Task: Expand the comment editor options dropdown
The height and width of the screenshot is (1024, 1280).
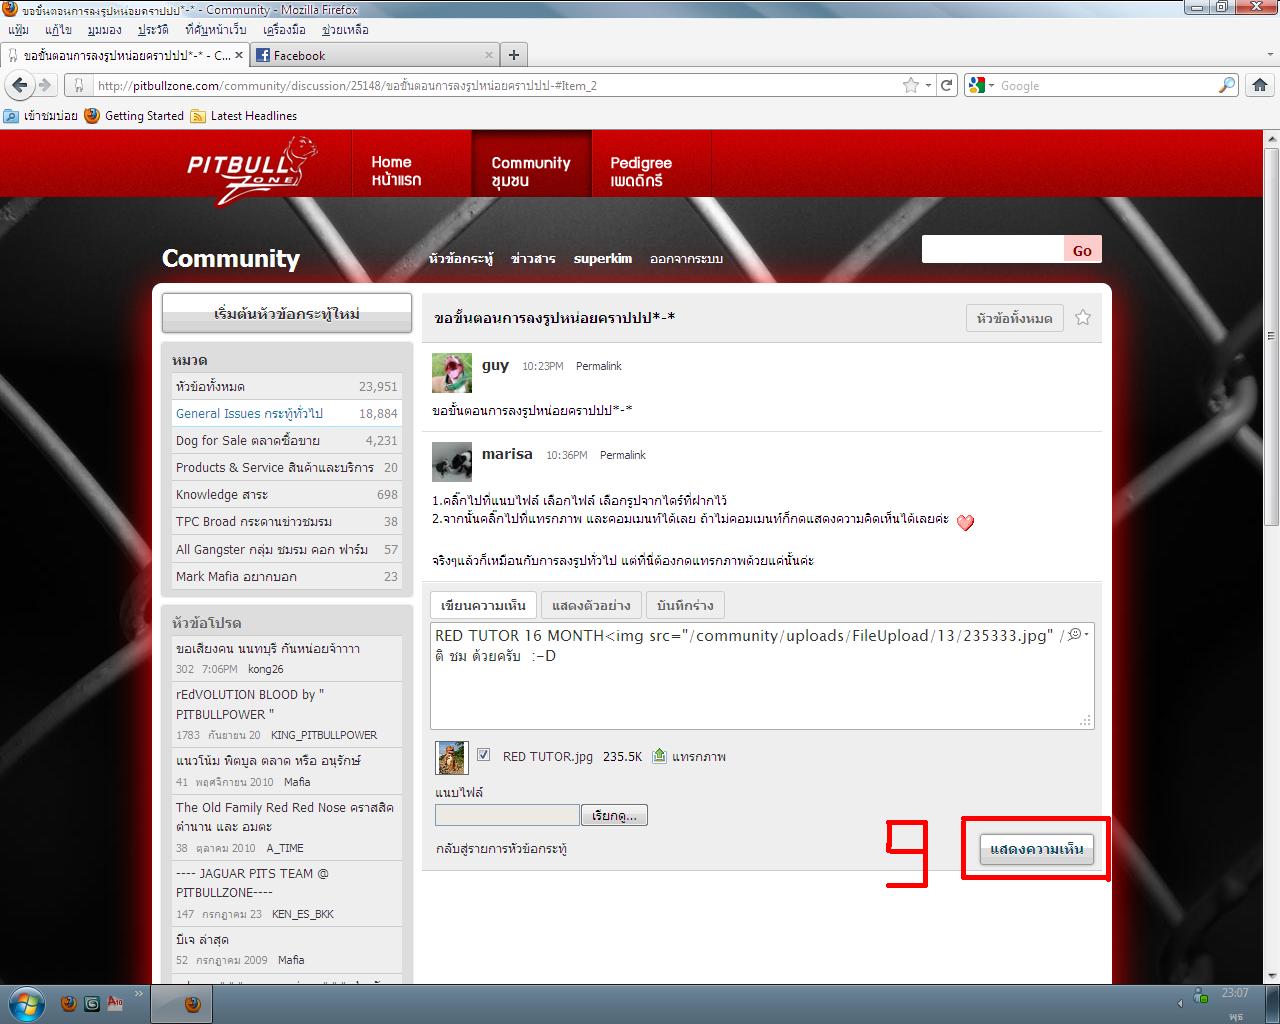Action: pos(1078,634)
